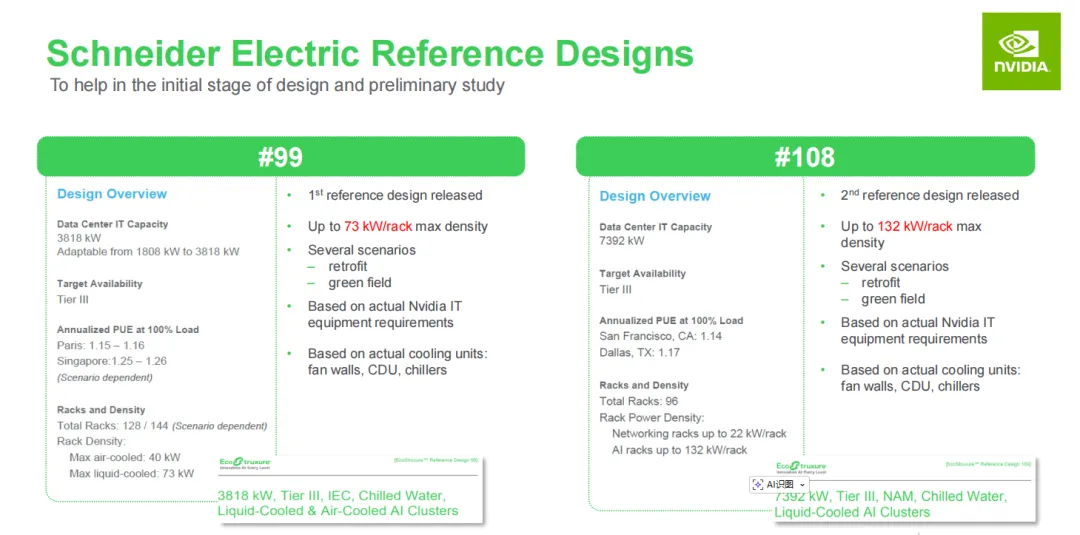This screenshot has width=1080, height=535.
Task: Click 'Adaptable from 1808 kW to 3818 kW'
Action: pyautogui.click(x=148, y=251)
